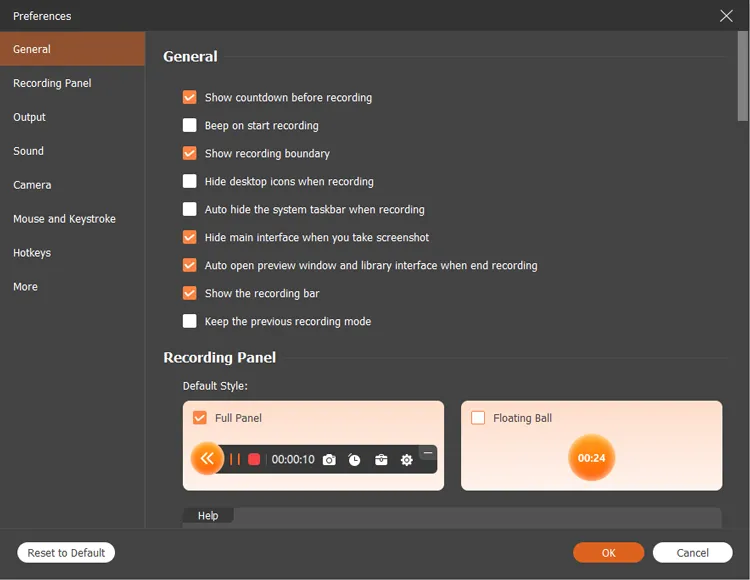Open the toolbox icon in recording bar
Image resolution: width=750 pixels, height=580 pixels.
(x=381, y=460)
